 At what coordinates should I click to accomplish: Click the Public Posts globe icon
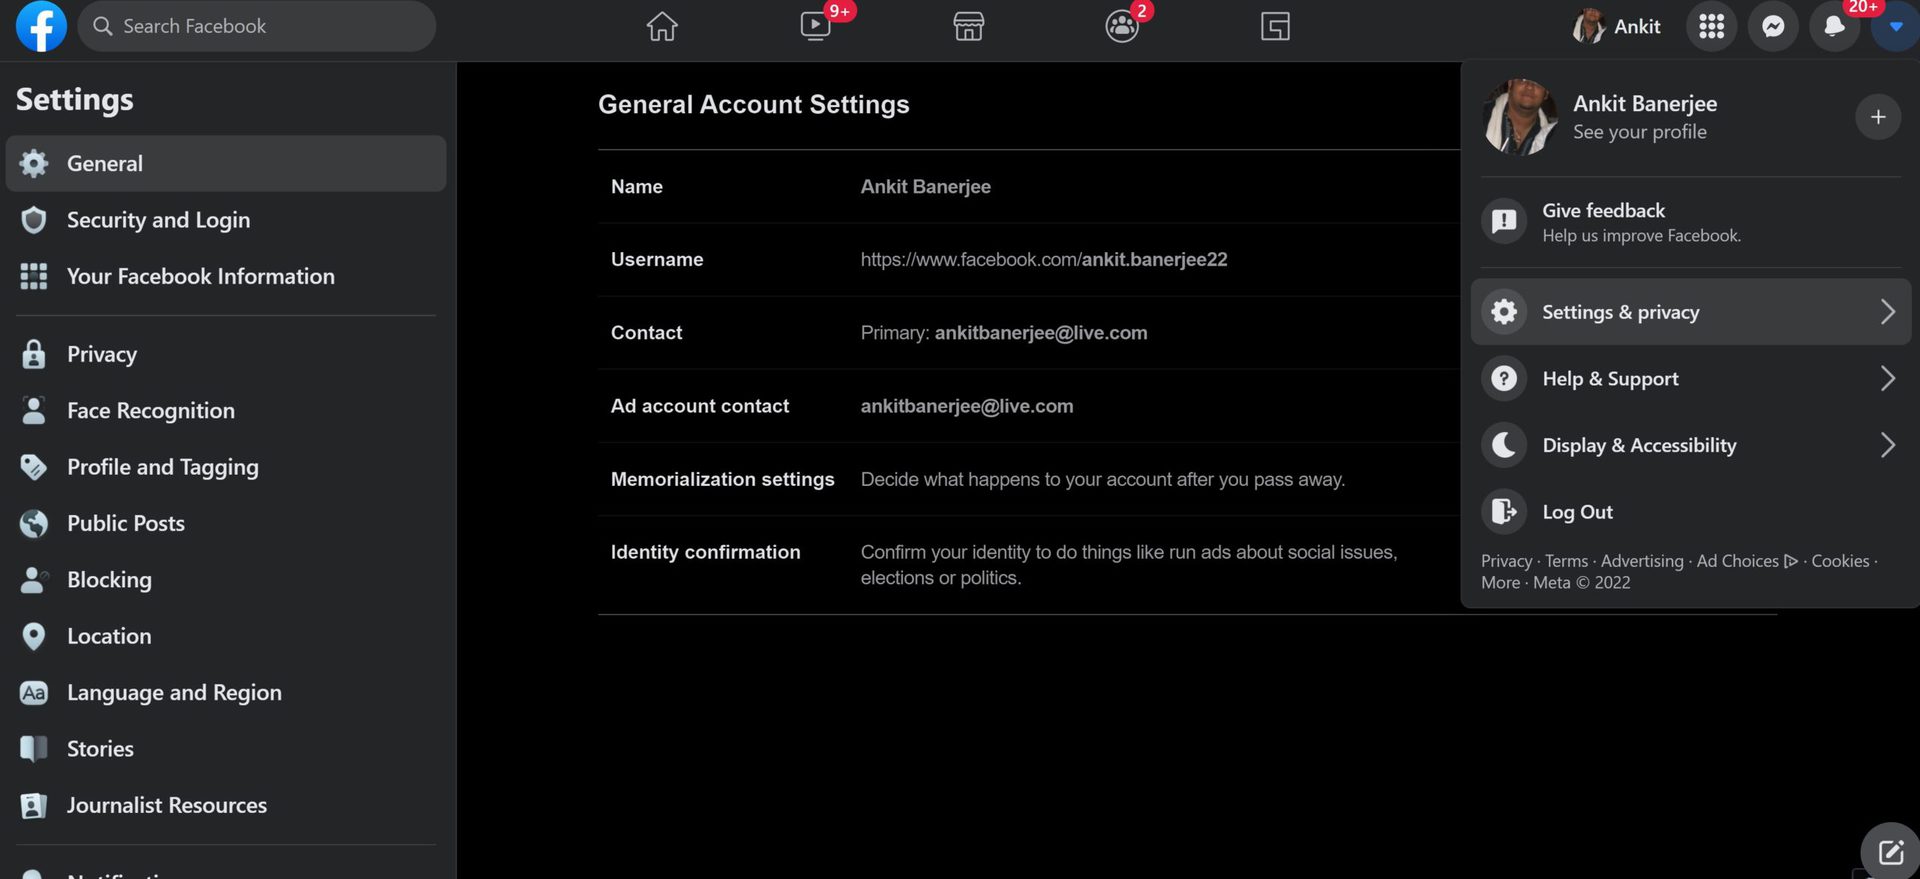click(x=34, y=523)
